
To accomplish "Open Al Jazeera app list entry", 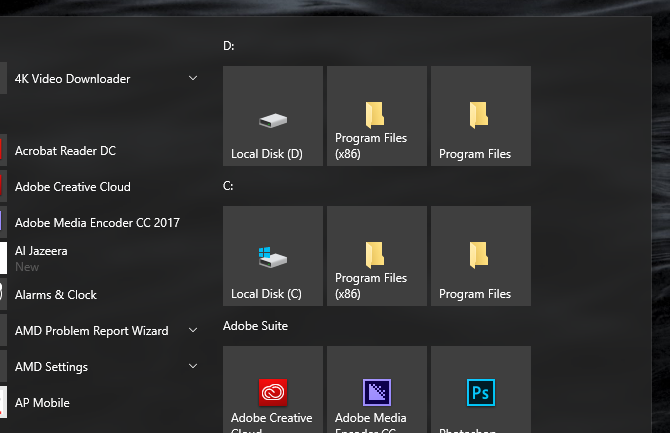I will (103, 258).
